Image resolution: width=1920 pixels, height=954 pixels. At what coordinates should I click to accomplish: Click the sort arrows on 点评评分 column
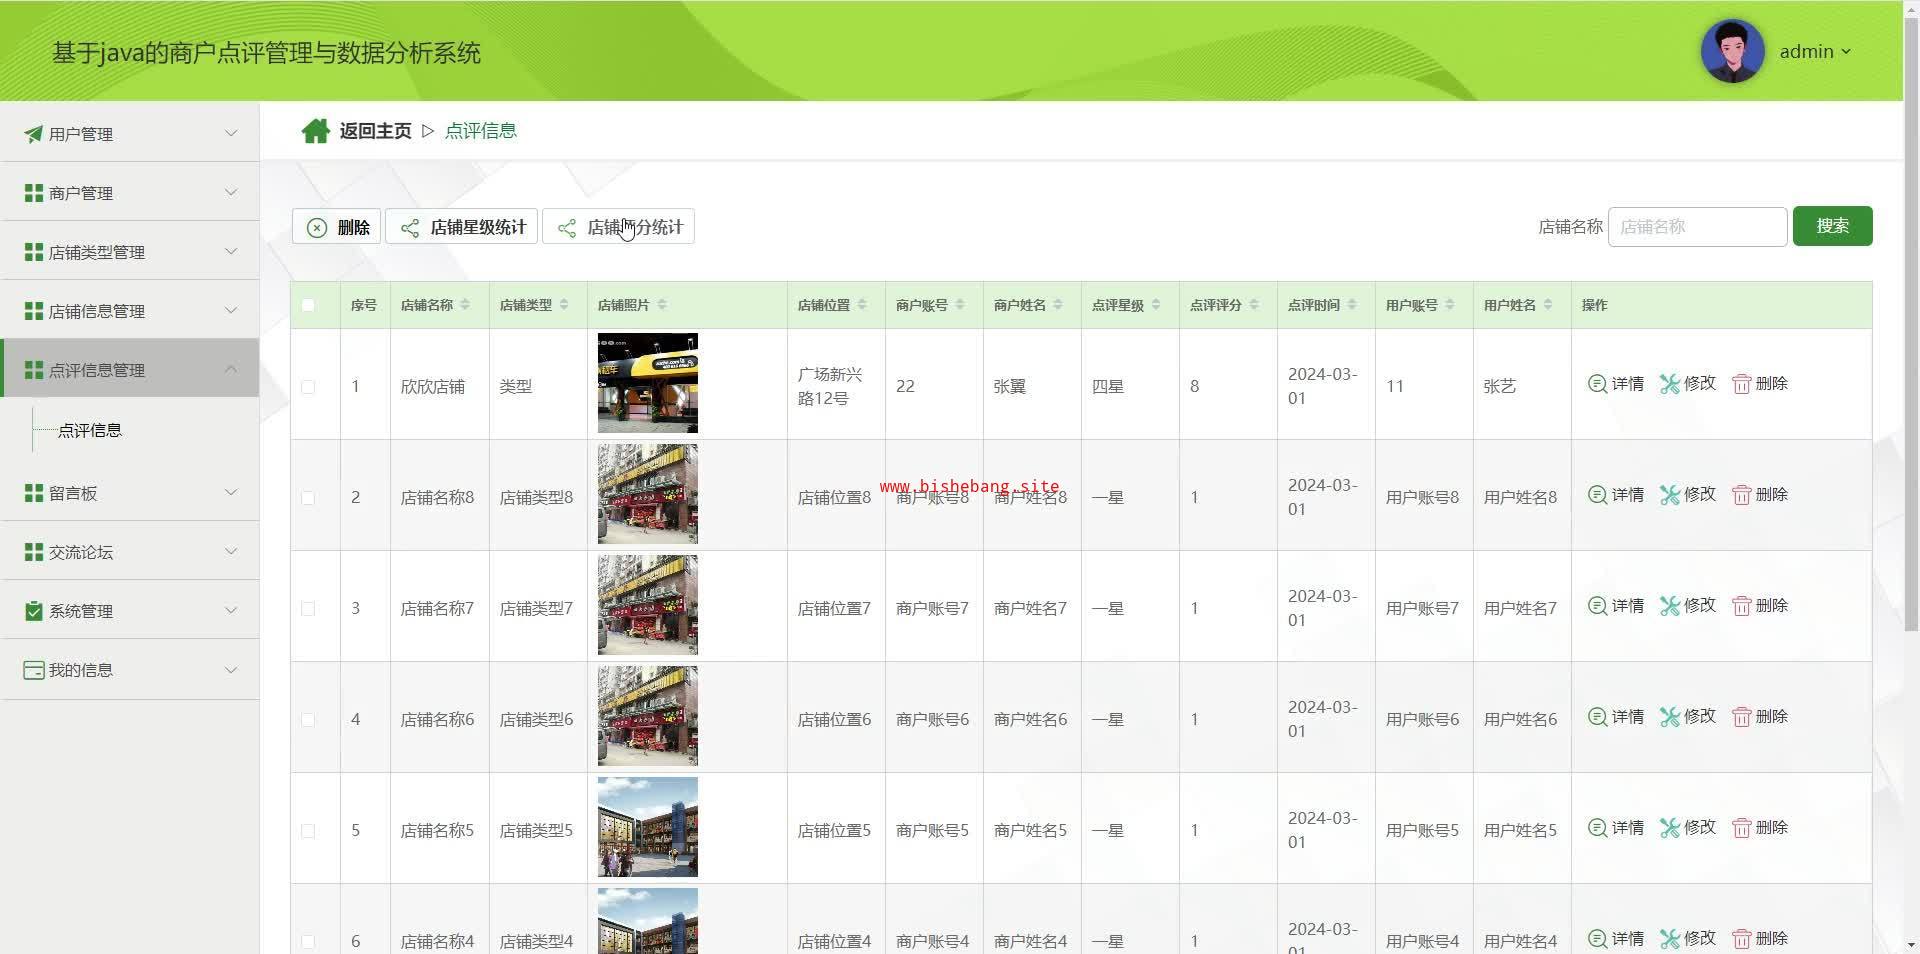(1254, 305)
